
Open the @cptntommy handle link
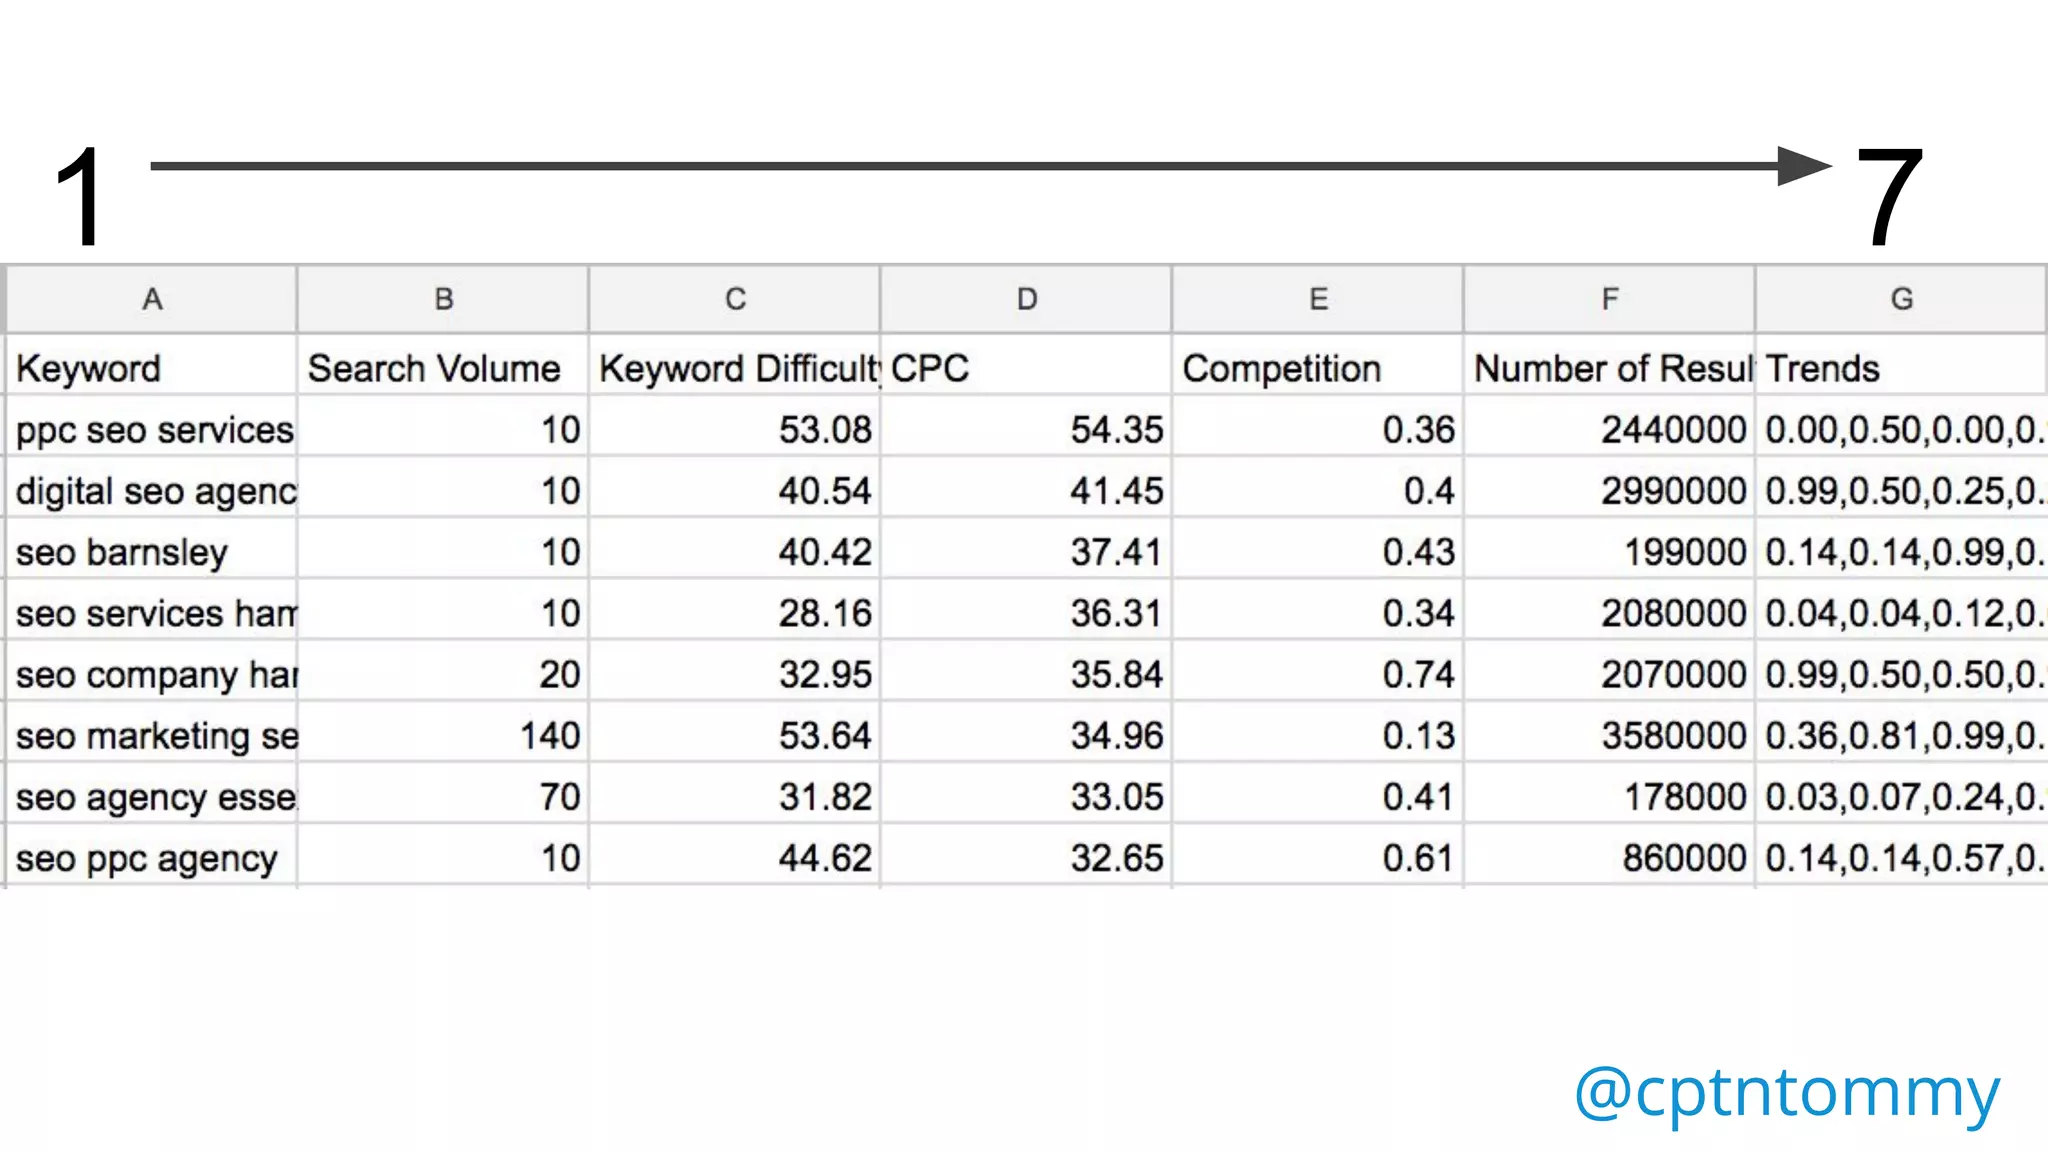tap(1787, 1091)
